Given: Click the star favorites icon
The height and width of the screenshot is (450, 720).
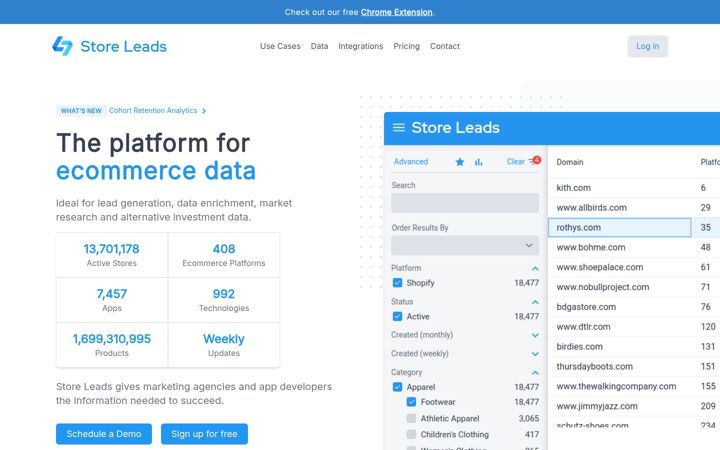Looking at the screenshot, I should coord(460,162).
